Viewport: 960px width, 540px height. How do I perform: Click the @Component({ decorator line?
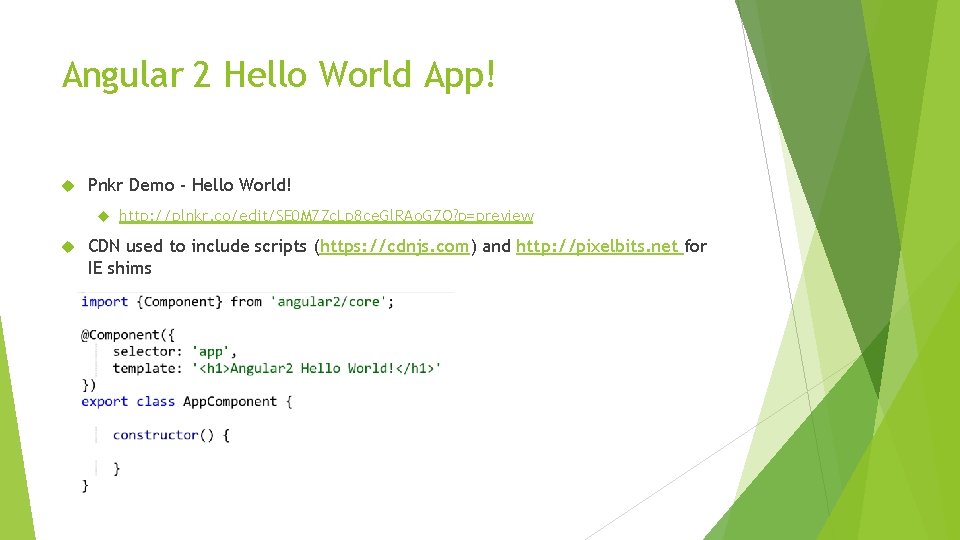(128, 335)
